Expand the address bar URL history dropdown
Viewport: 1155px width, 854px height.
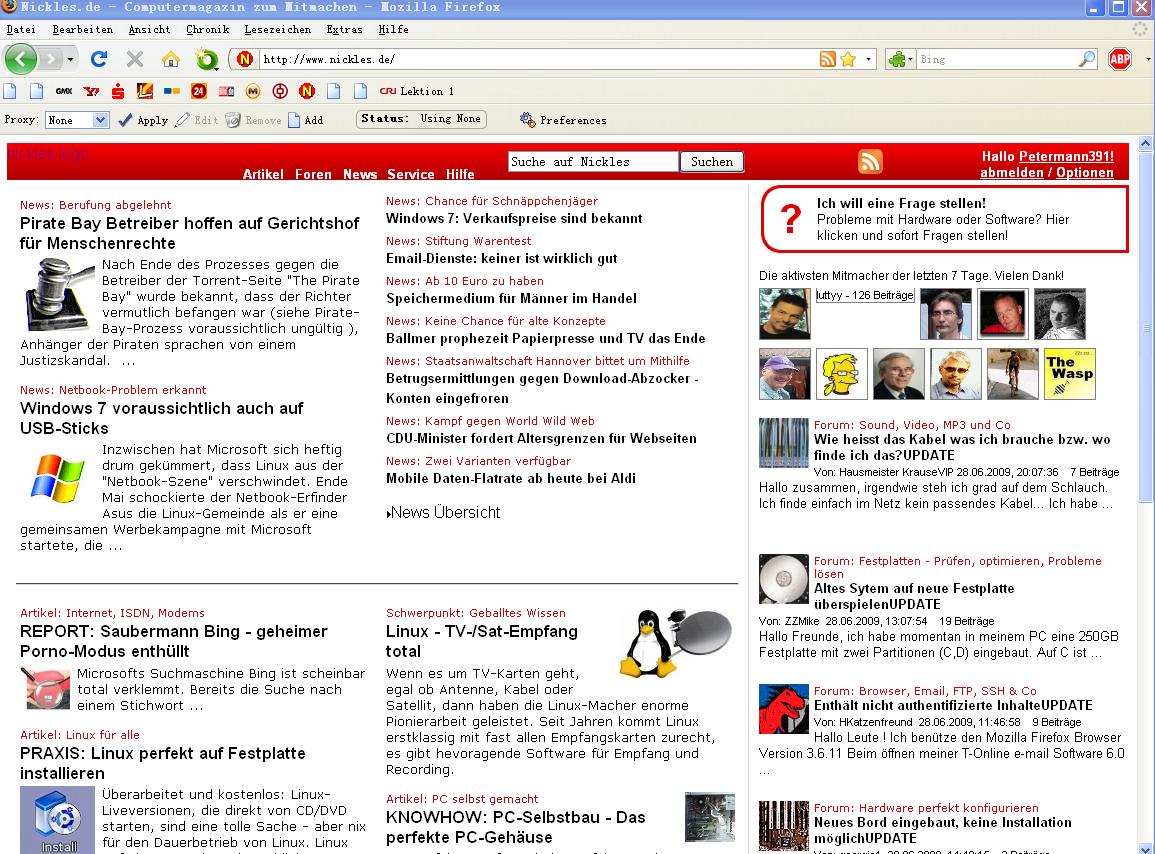868,59
